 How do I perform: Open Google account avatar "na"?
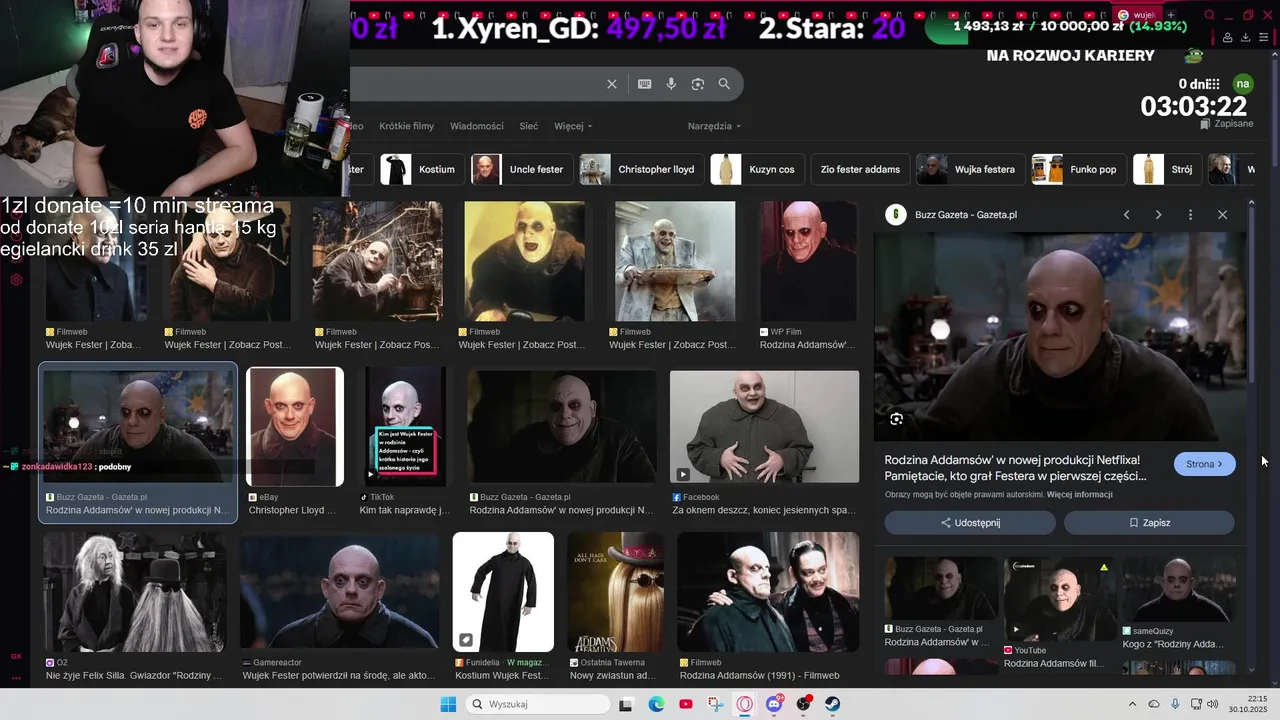pos(1243,84)
